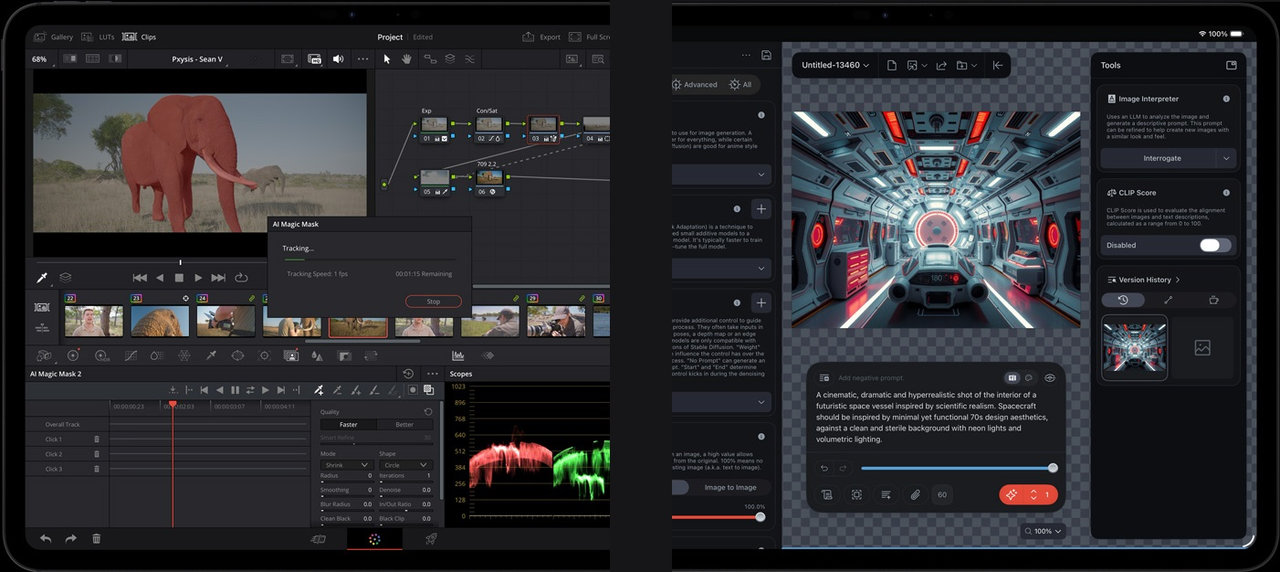This screenshot has width=1280, height=572.
Task: Mute viewer audio with speaker icon
Action: click(x=338, y=59)
